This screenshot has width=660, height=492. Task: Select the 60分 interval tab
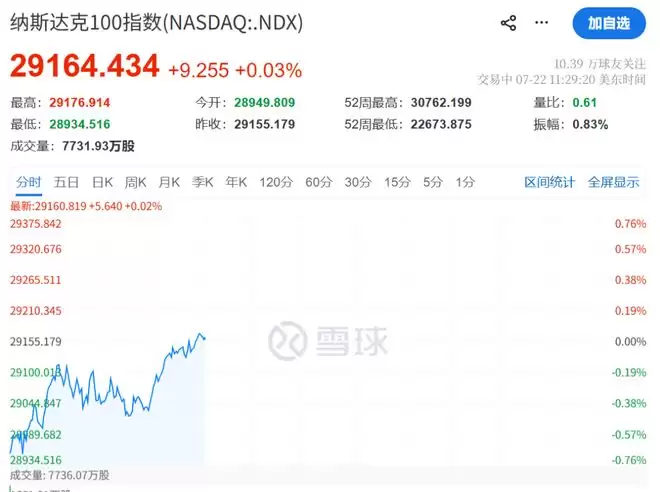click(319, 182)
